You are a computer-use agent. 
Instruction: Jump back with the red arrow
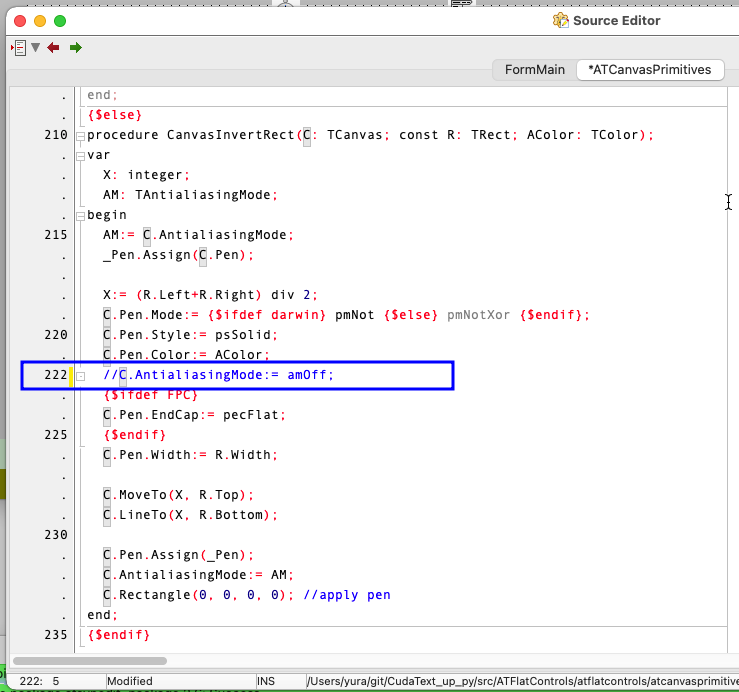click(53, 48)
